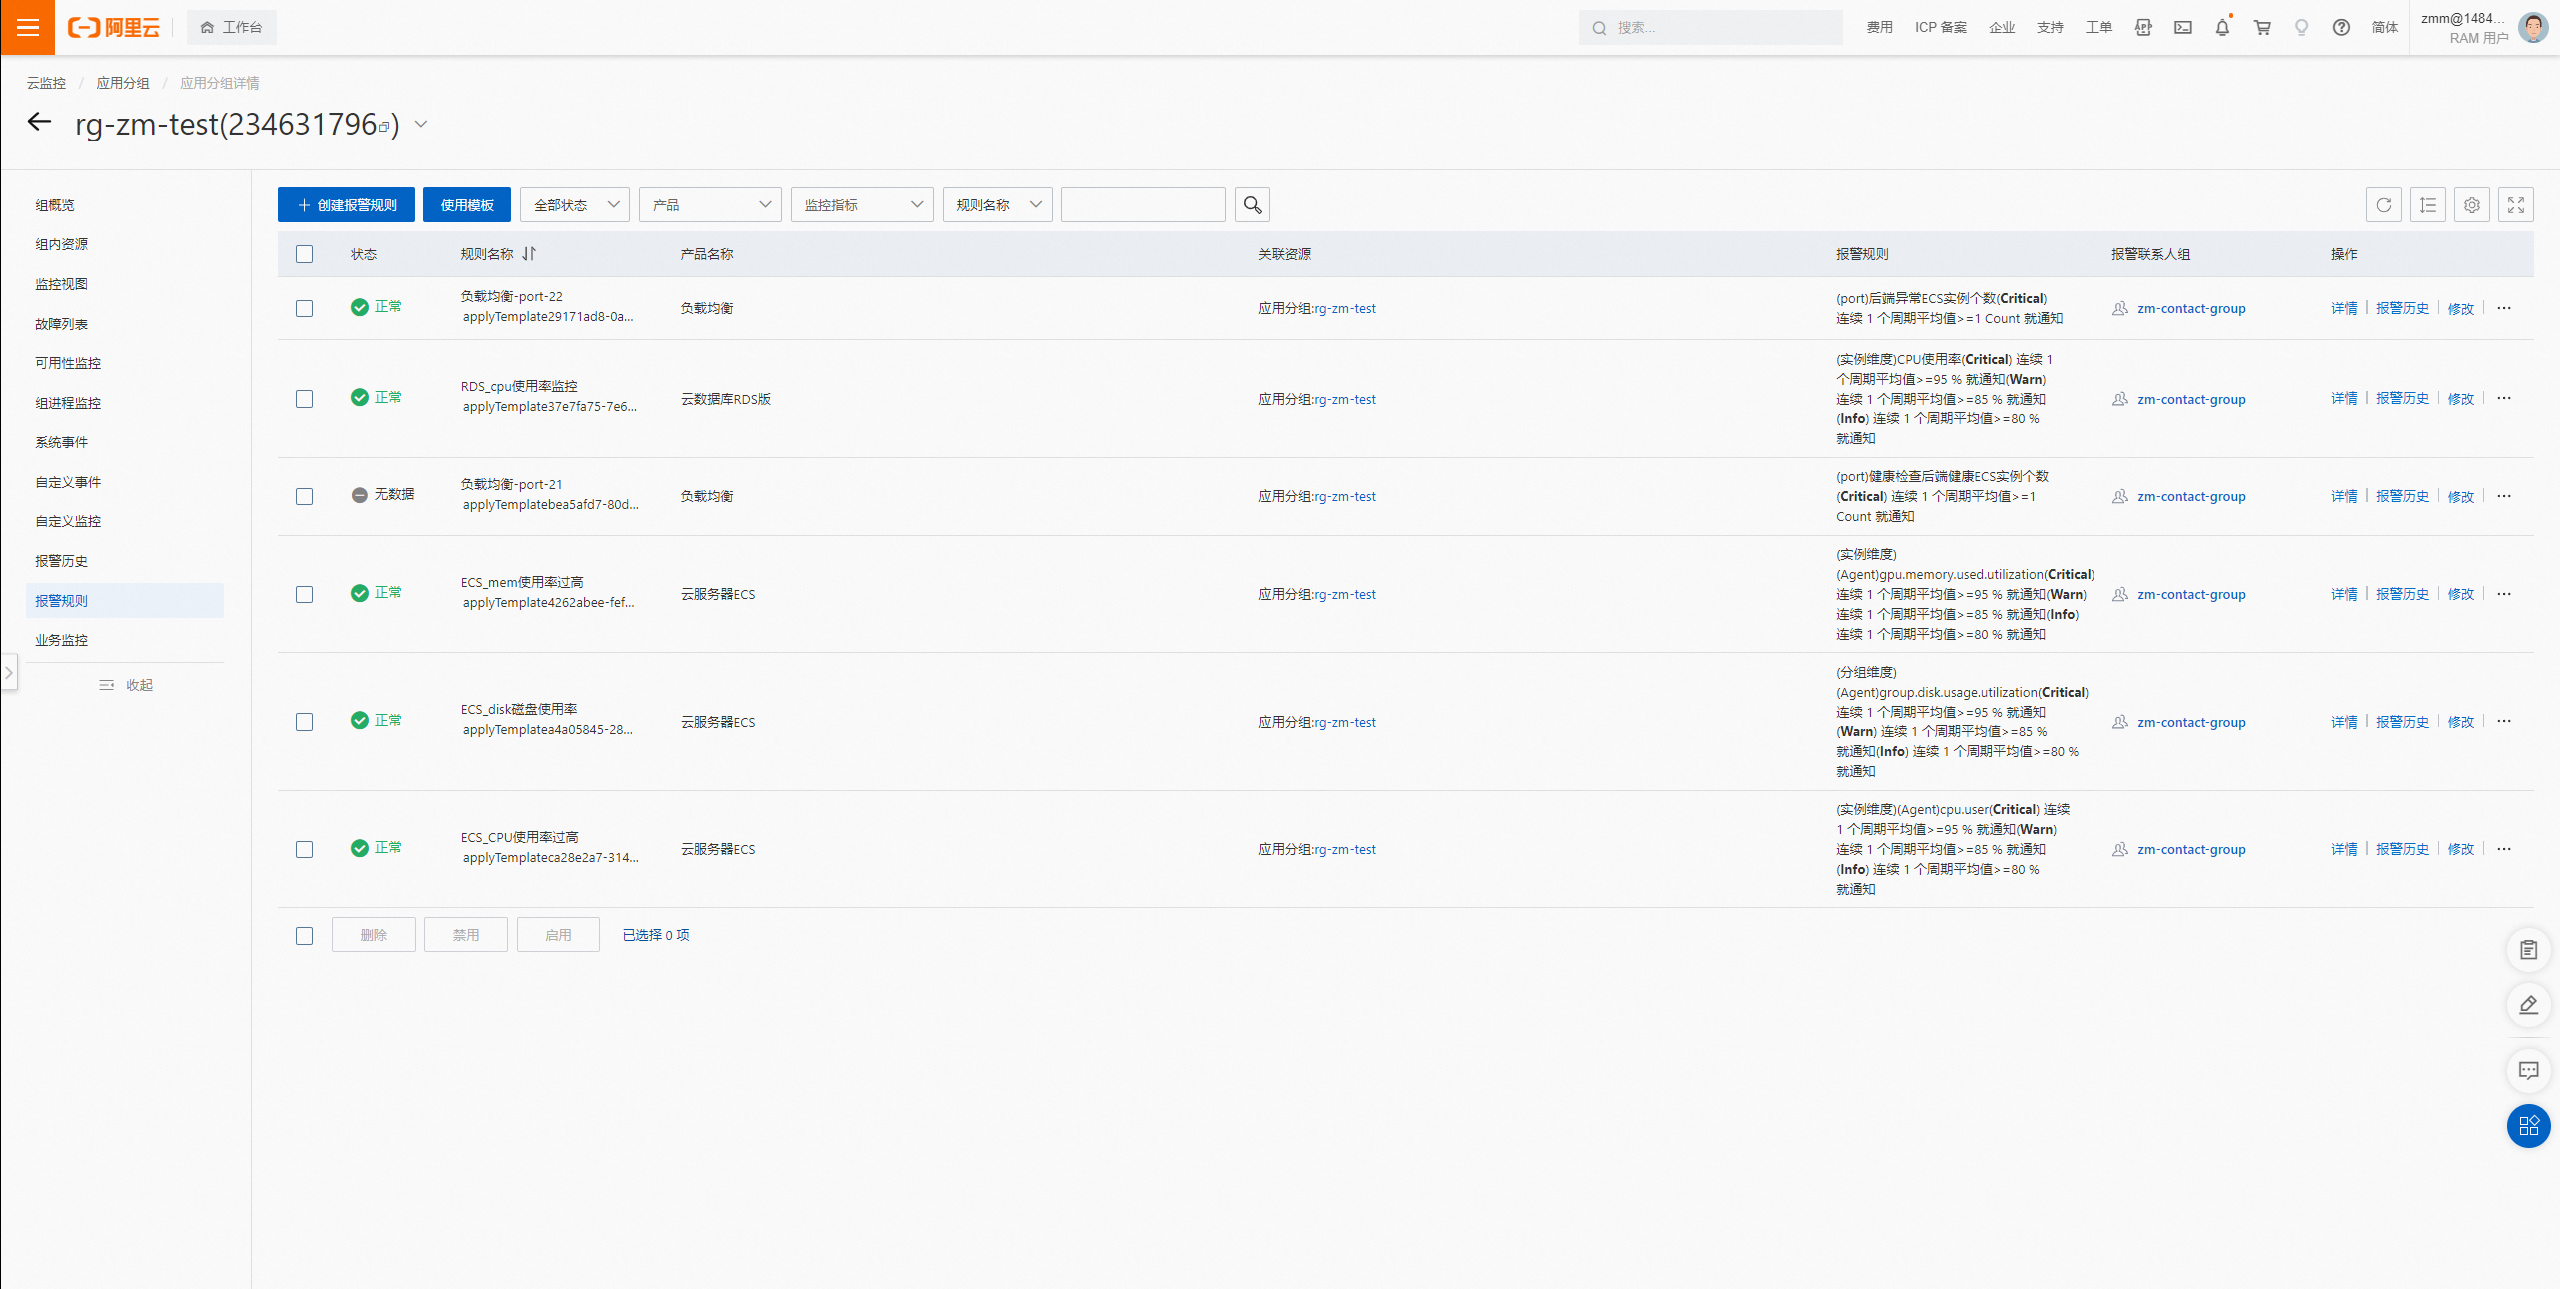The image size is (2560, 1289).
Task: Click the 创建报警规则 button
Action: 346,205
